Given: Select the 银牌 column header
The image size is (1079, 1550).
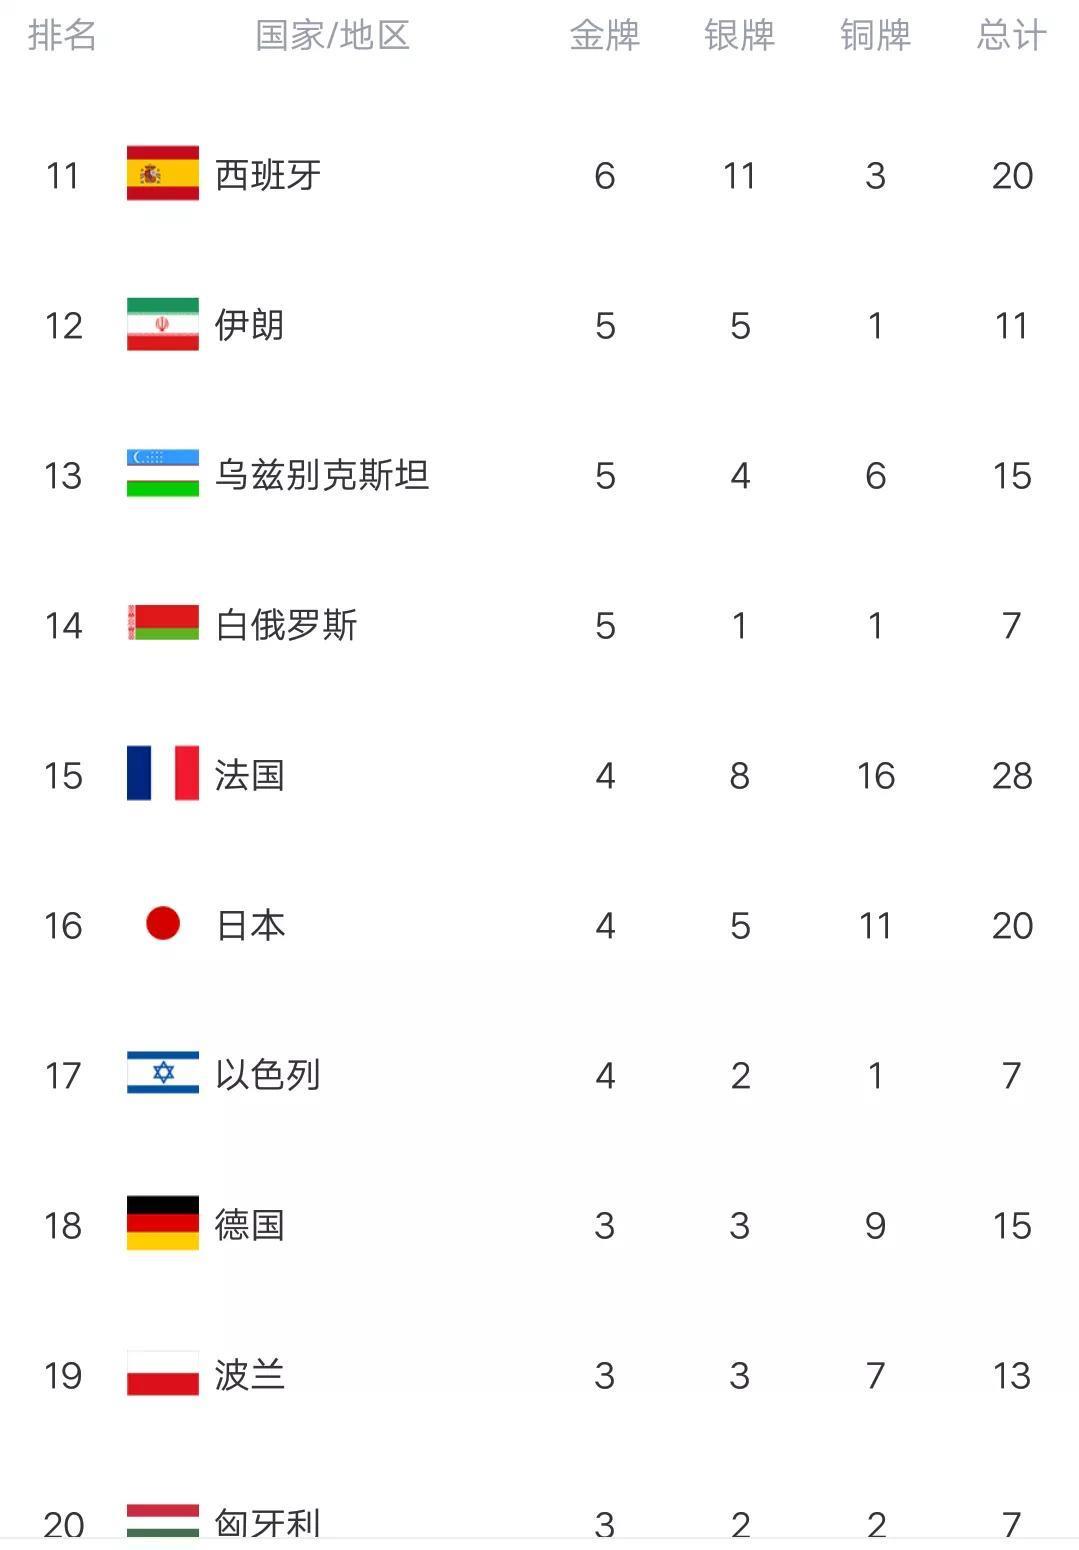Looking at the screenshot, I should (x=739, y=36).
